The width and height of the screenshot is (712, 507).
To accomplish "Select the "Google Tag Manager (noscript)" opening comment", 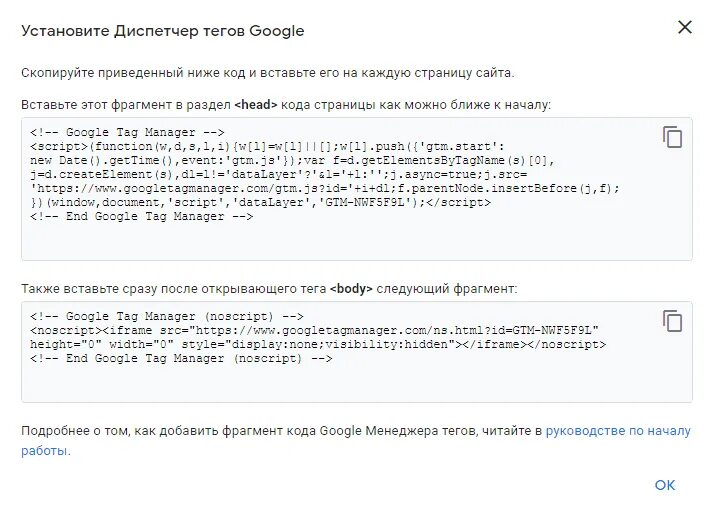I will pos(167,316).
